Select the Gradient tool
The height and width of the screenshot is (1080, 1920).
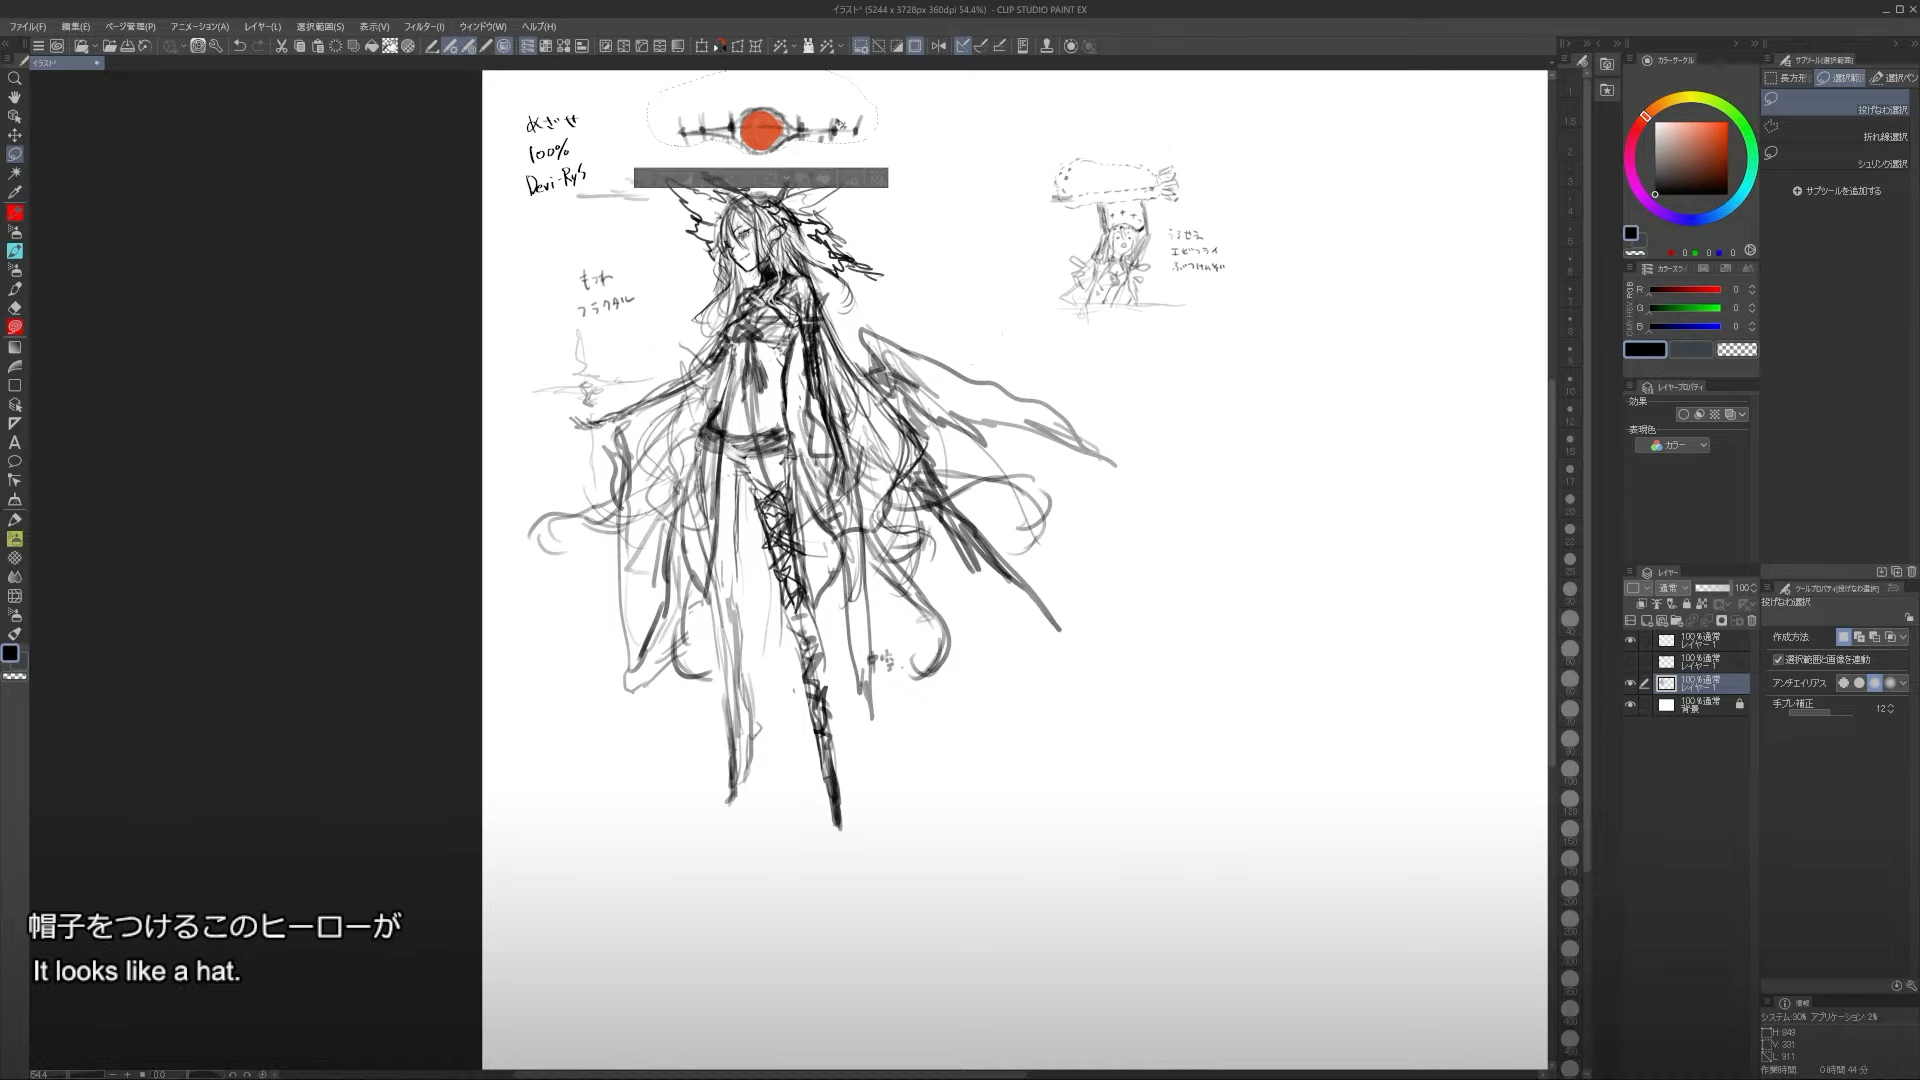point(14,347)
